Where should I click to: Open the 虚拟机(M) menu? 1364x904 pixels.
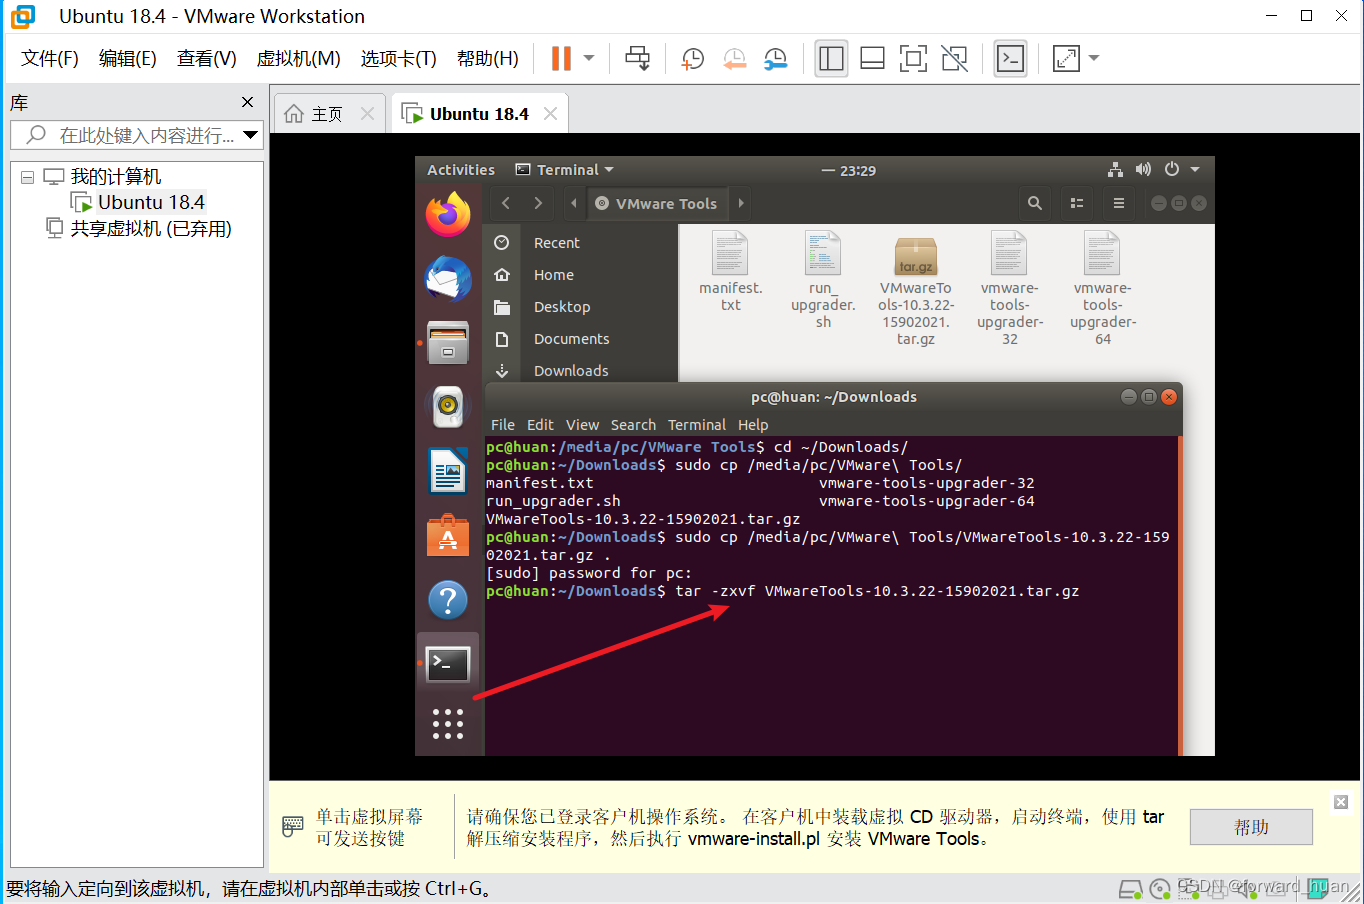298,58
